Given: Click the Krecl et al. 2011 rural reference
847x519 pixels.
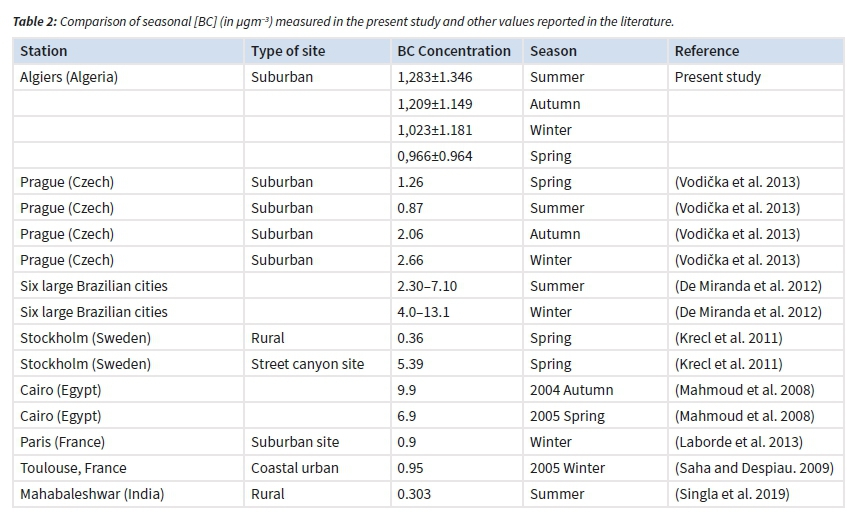Looking at the screenshot, I should tap(728, 338).
